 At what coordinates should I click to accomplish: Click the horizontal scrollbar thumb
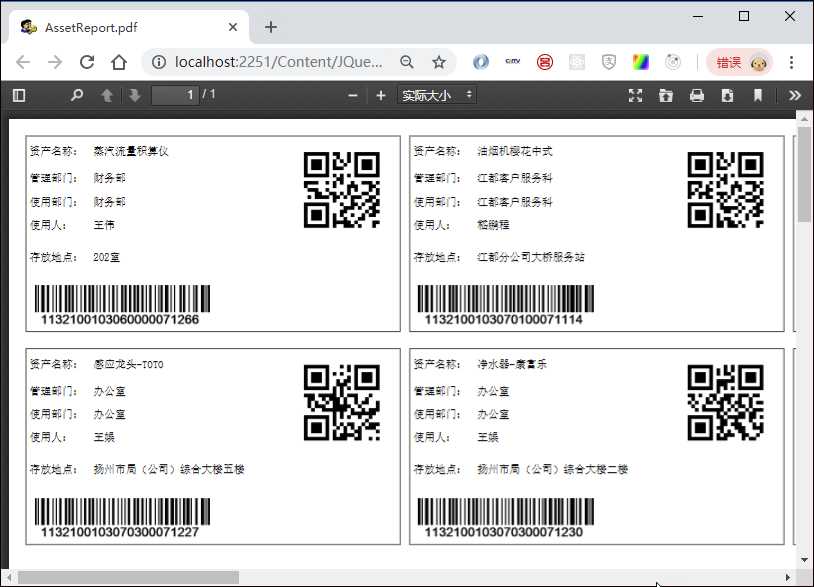pos(128,577)
